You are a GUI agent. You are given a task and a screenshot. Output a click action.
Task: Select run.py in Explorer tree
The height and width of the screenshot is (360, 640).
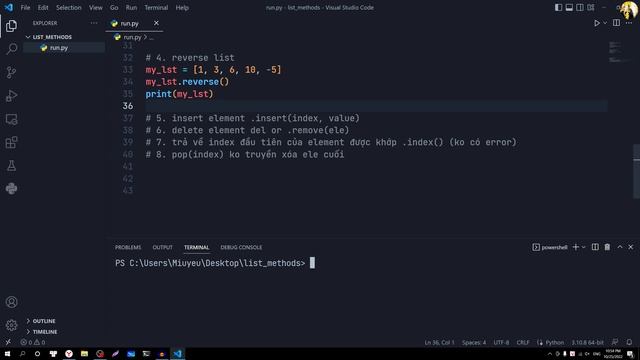[x=64, y=48]
